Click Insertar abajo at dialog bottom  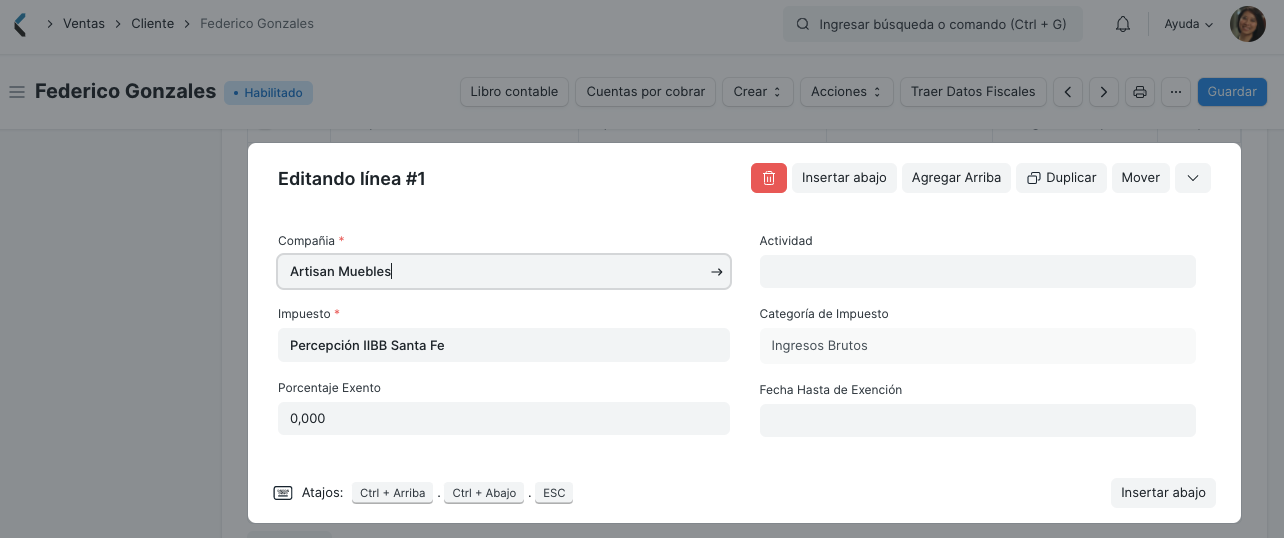(1163, 493)
